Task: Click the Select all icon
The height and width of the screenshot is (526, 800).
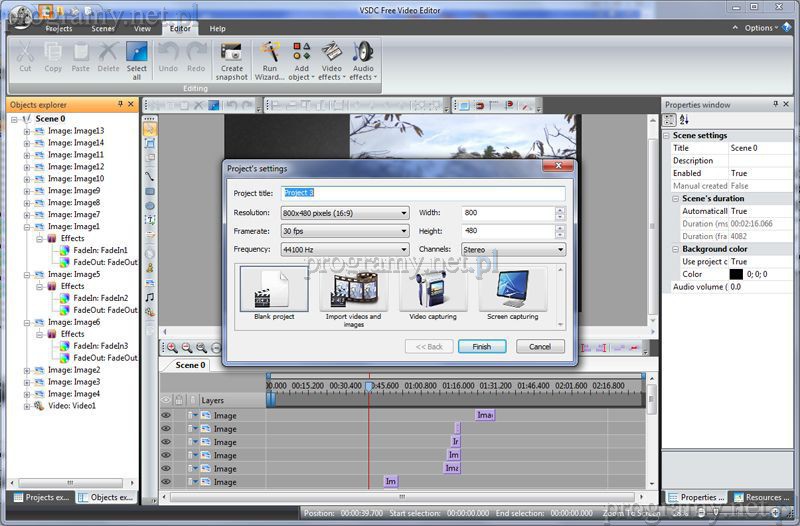Action: click(137, 60)
